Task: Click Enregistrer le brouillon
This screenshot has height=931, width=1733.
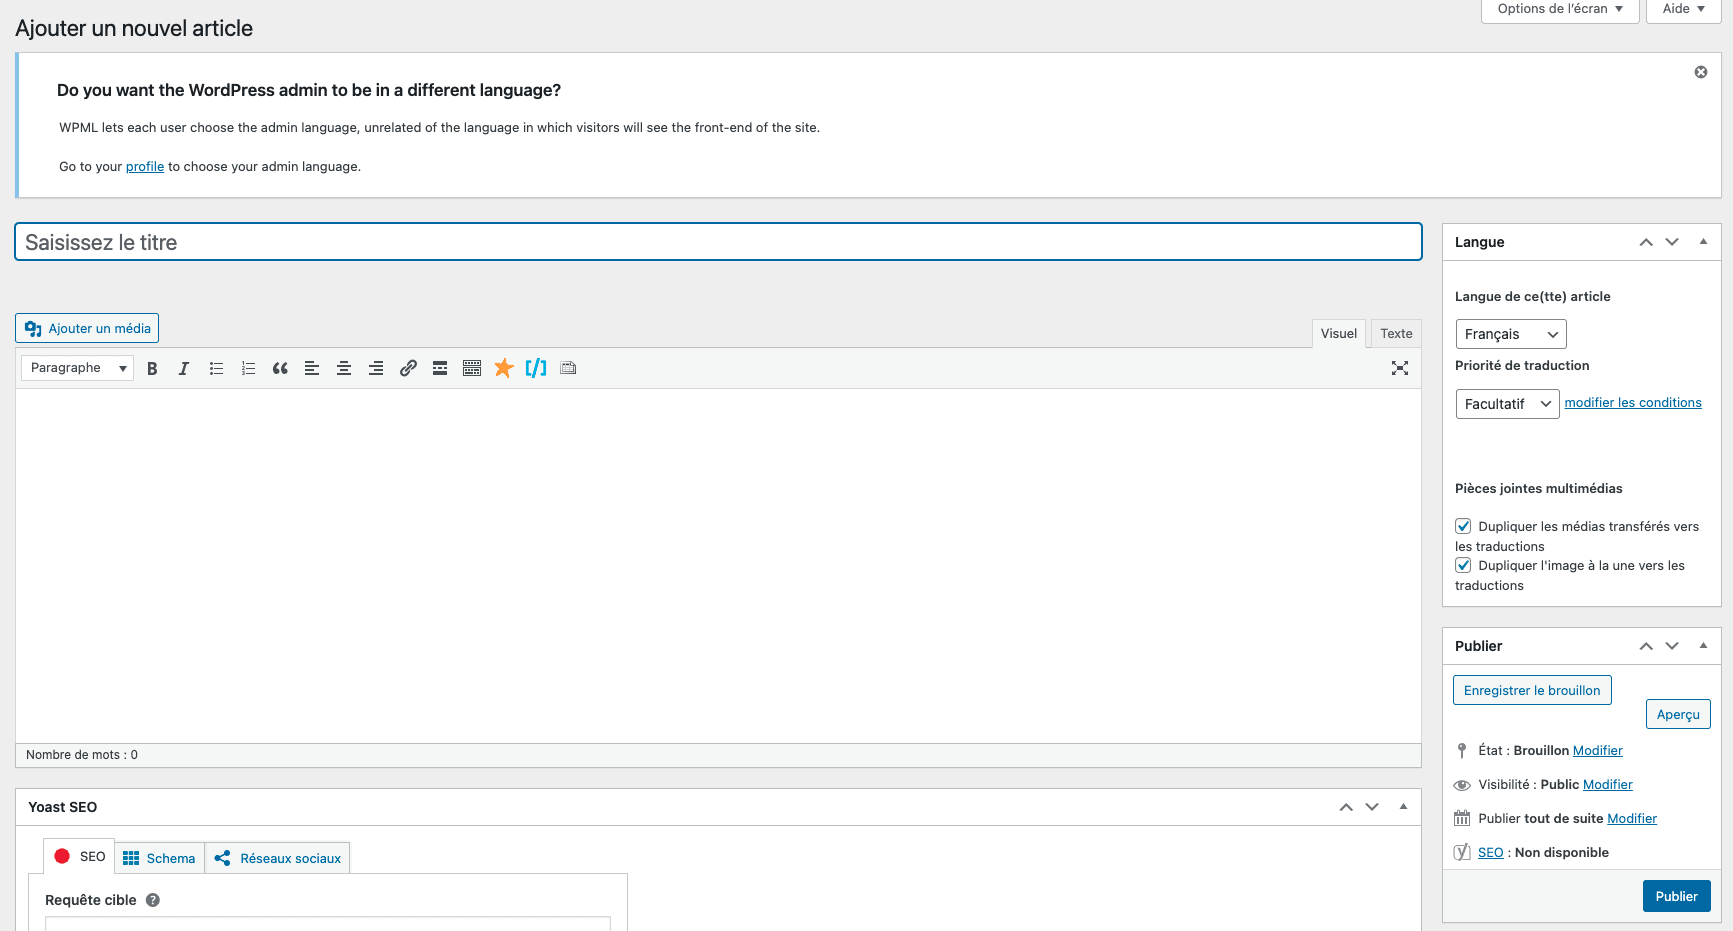Action: (x=1532, y=690)
